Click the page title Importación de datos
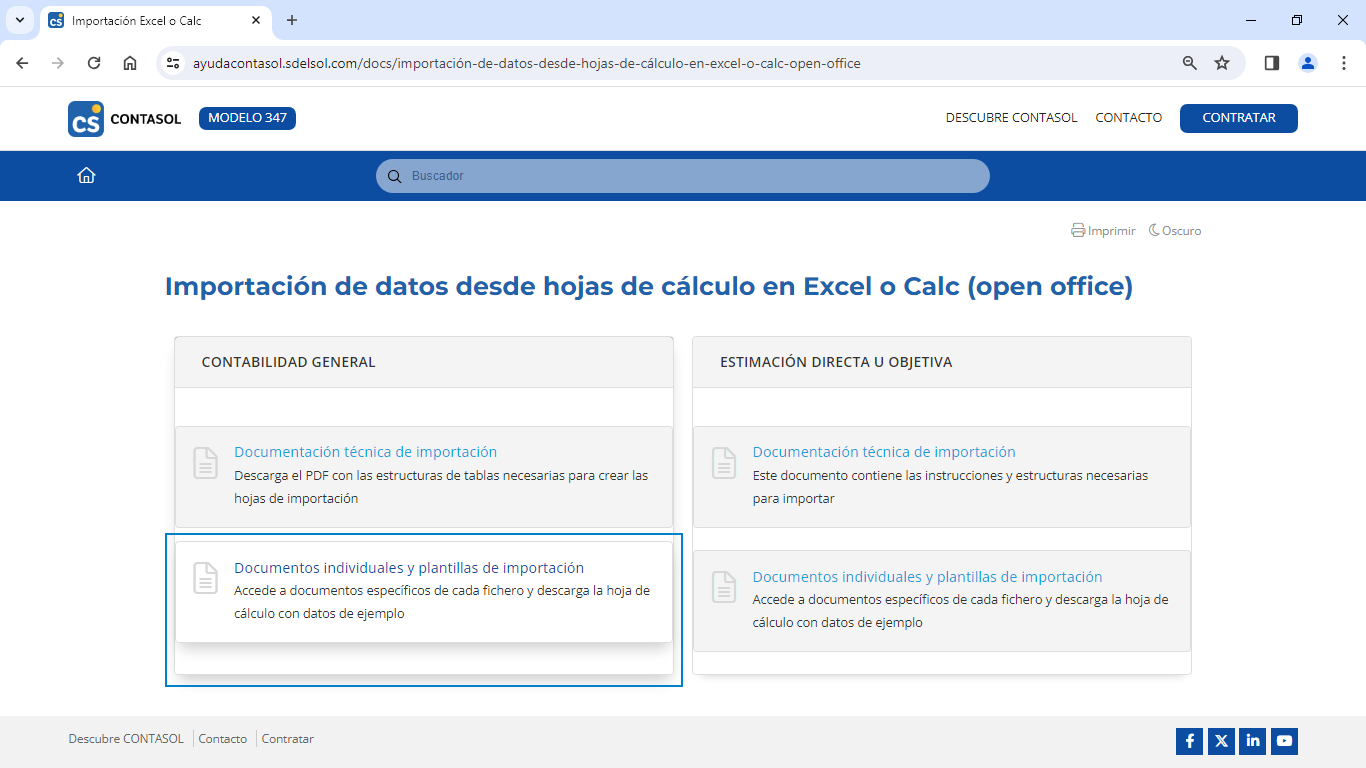The image size is (1366, 768). point(649,286)
